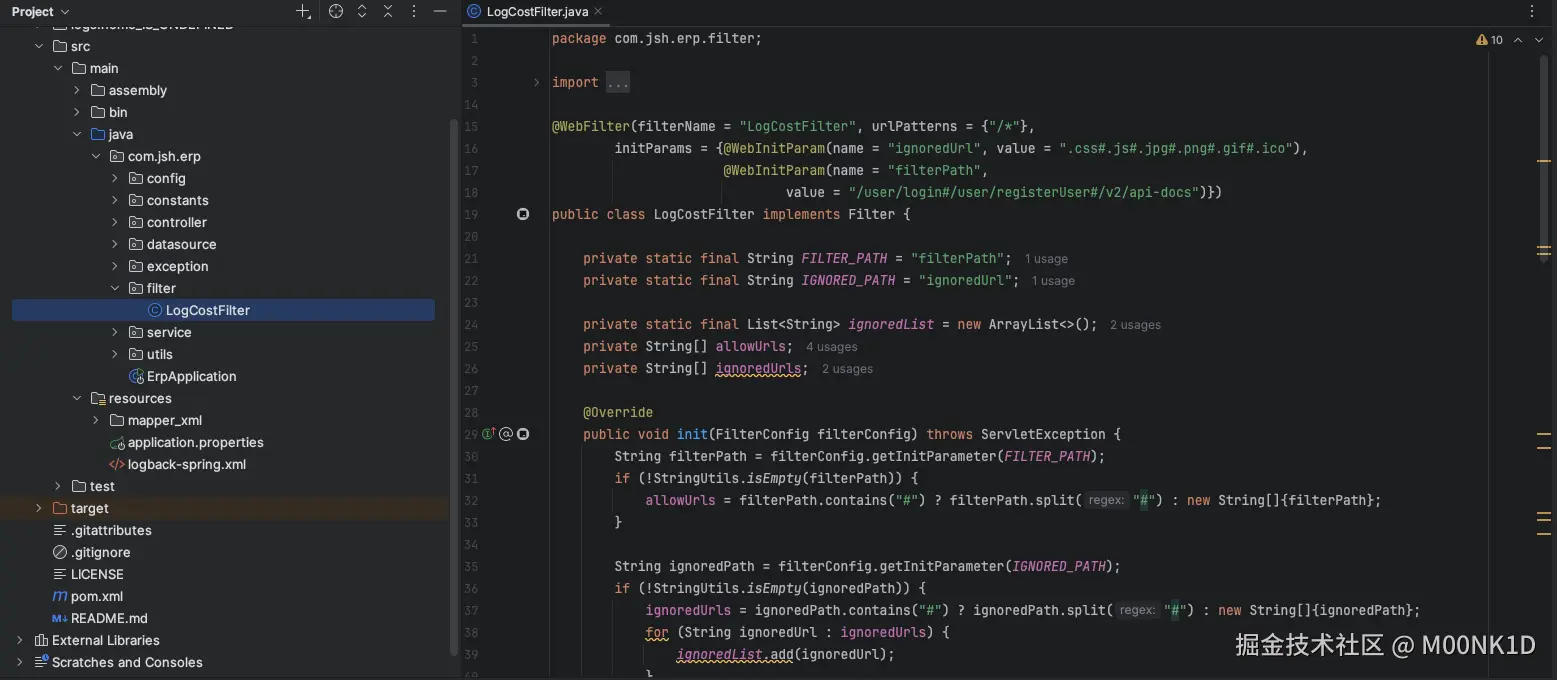Open the inspections warning widget showing 10
The width and height of the screenshot is (1557, 680).
tap(1488, 39)
